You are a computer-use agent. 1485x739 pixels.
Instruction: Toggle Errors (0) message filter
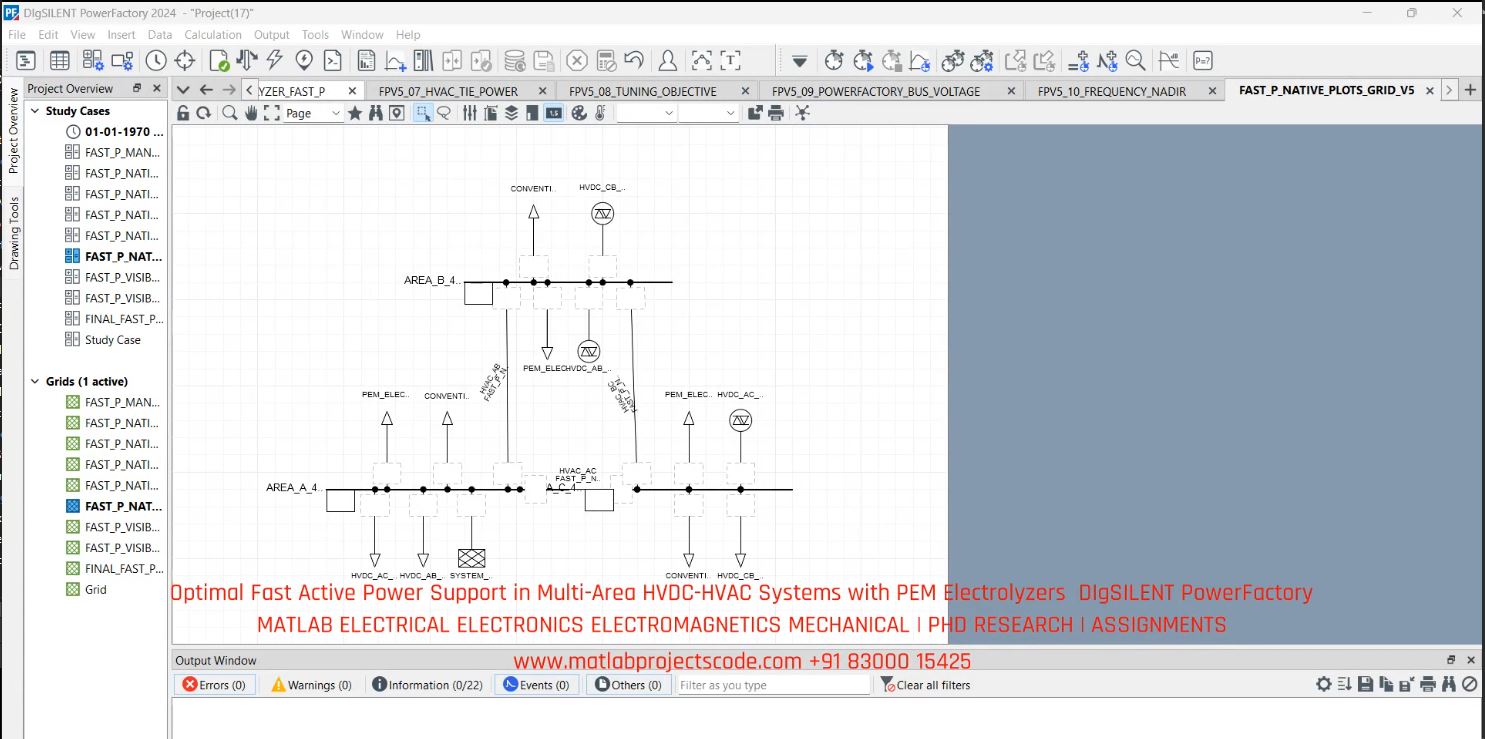tap(215, 685)
